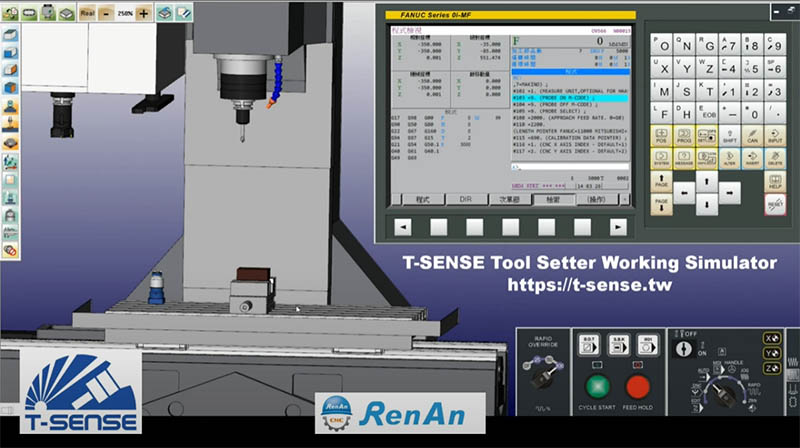This screenshot has height=448, width=800.
Task: Click the RAPID OVERRIDE knob
Action: click(x=542, y=379)
